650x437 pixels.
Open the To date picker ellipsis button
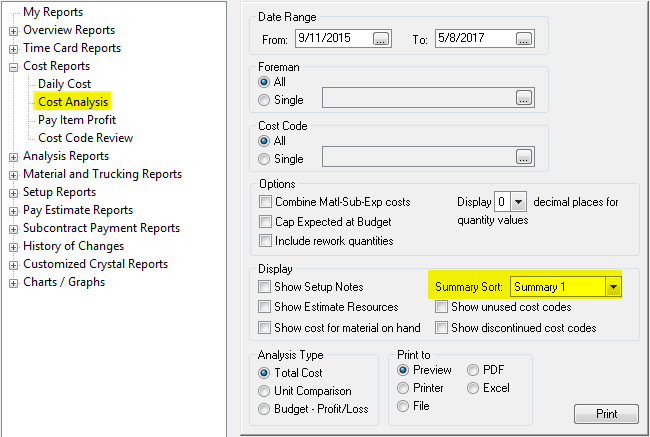(x=524, y=39)
